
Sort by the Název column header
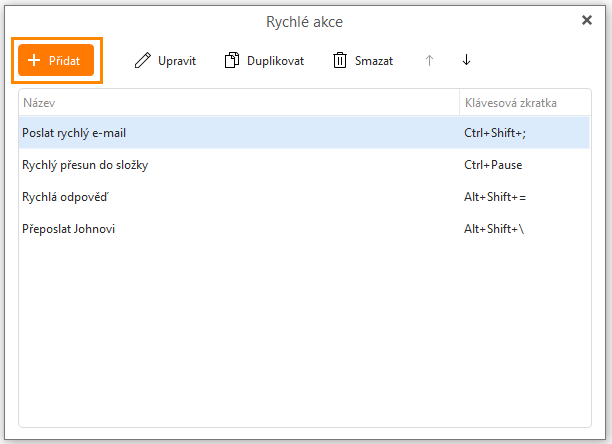239,103
